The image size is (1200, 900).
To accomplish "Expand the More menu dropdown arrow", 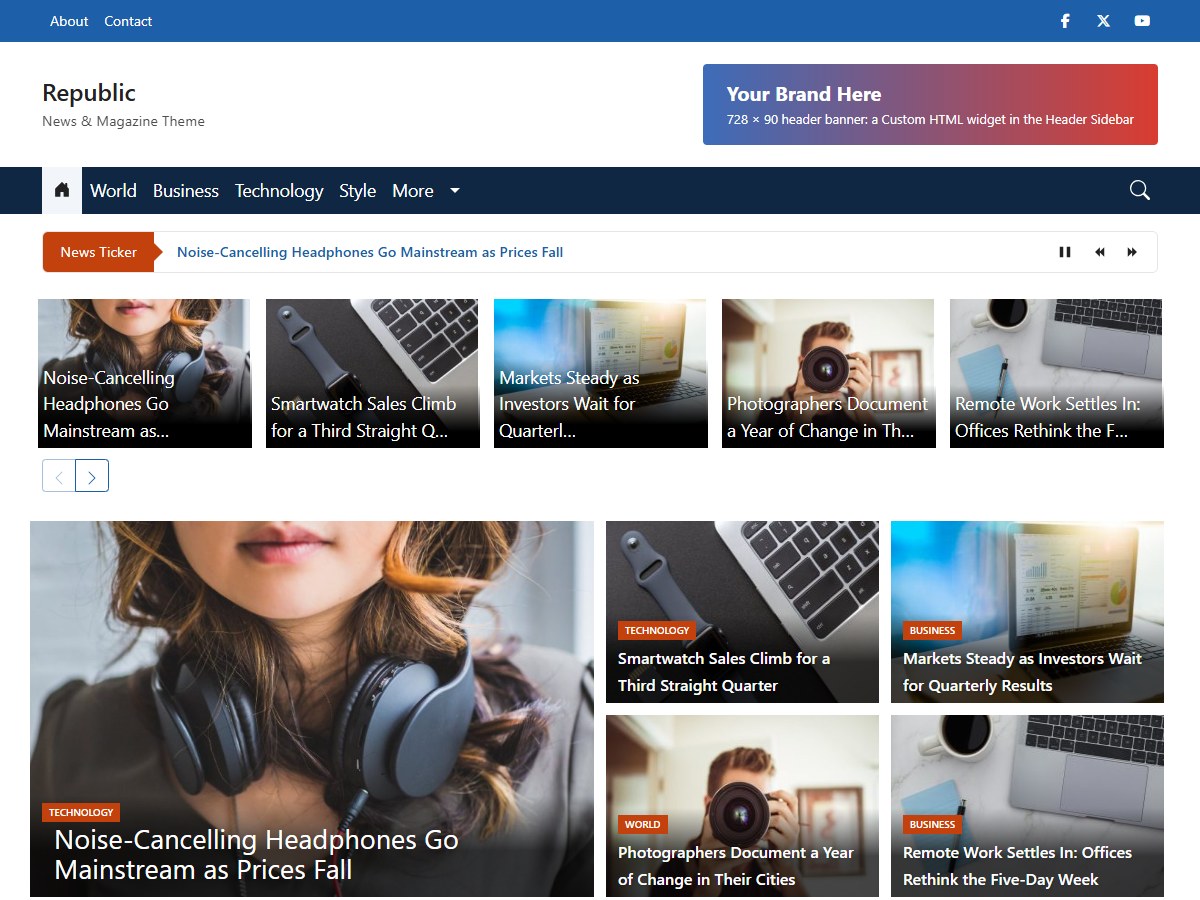I will point(455,190).
